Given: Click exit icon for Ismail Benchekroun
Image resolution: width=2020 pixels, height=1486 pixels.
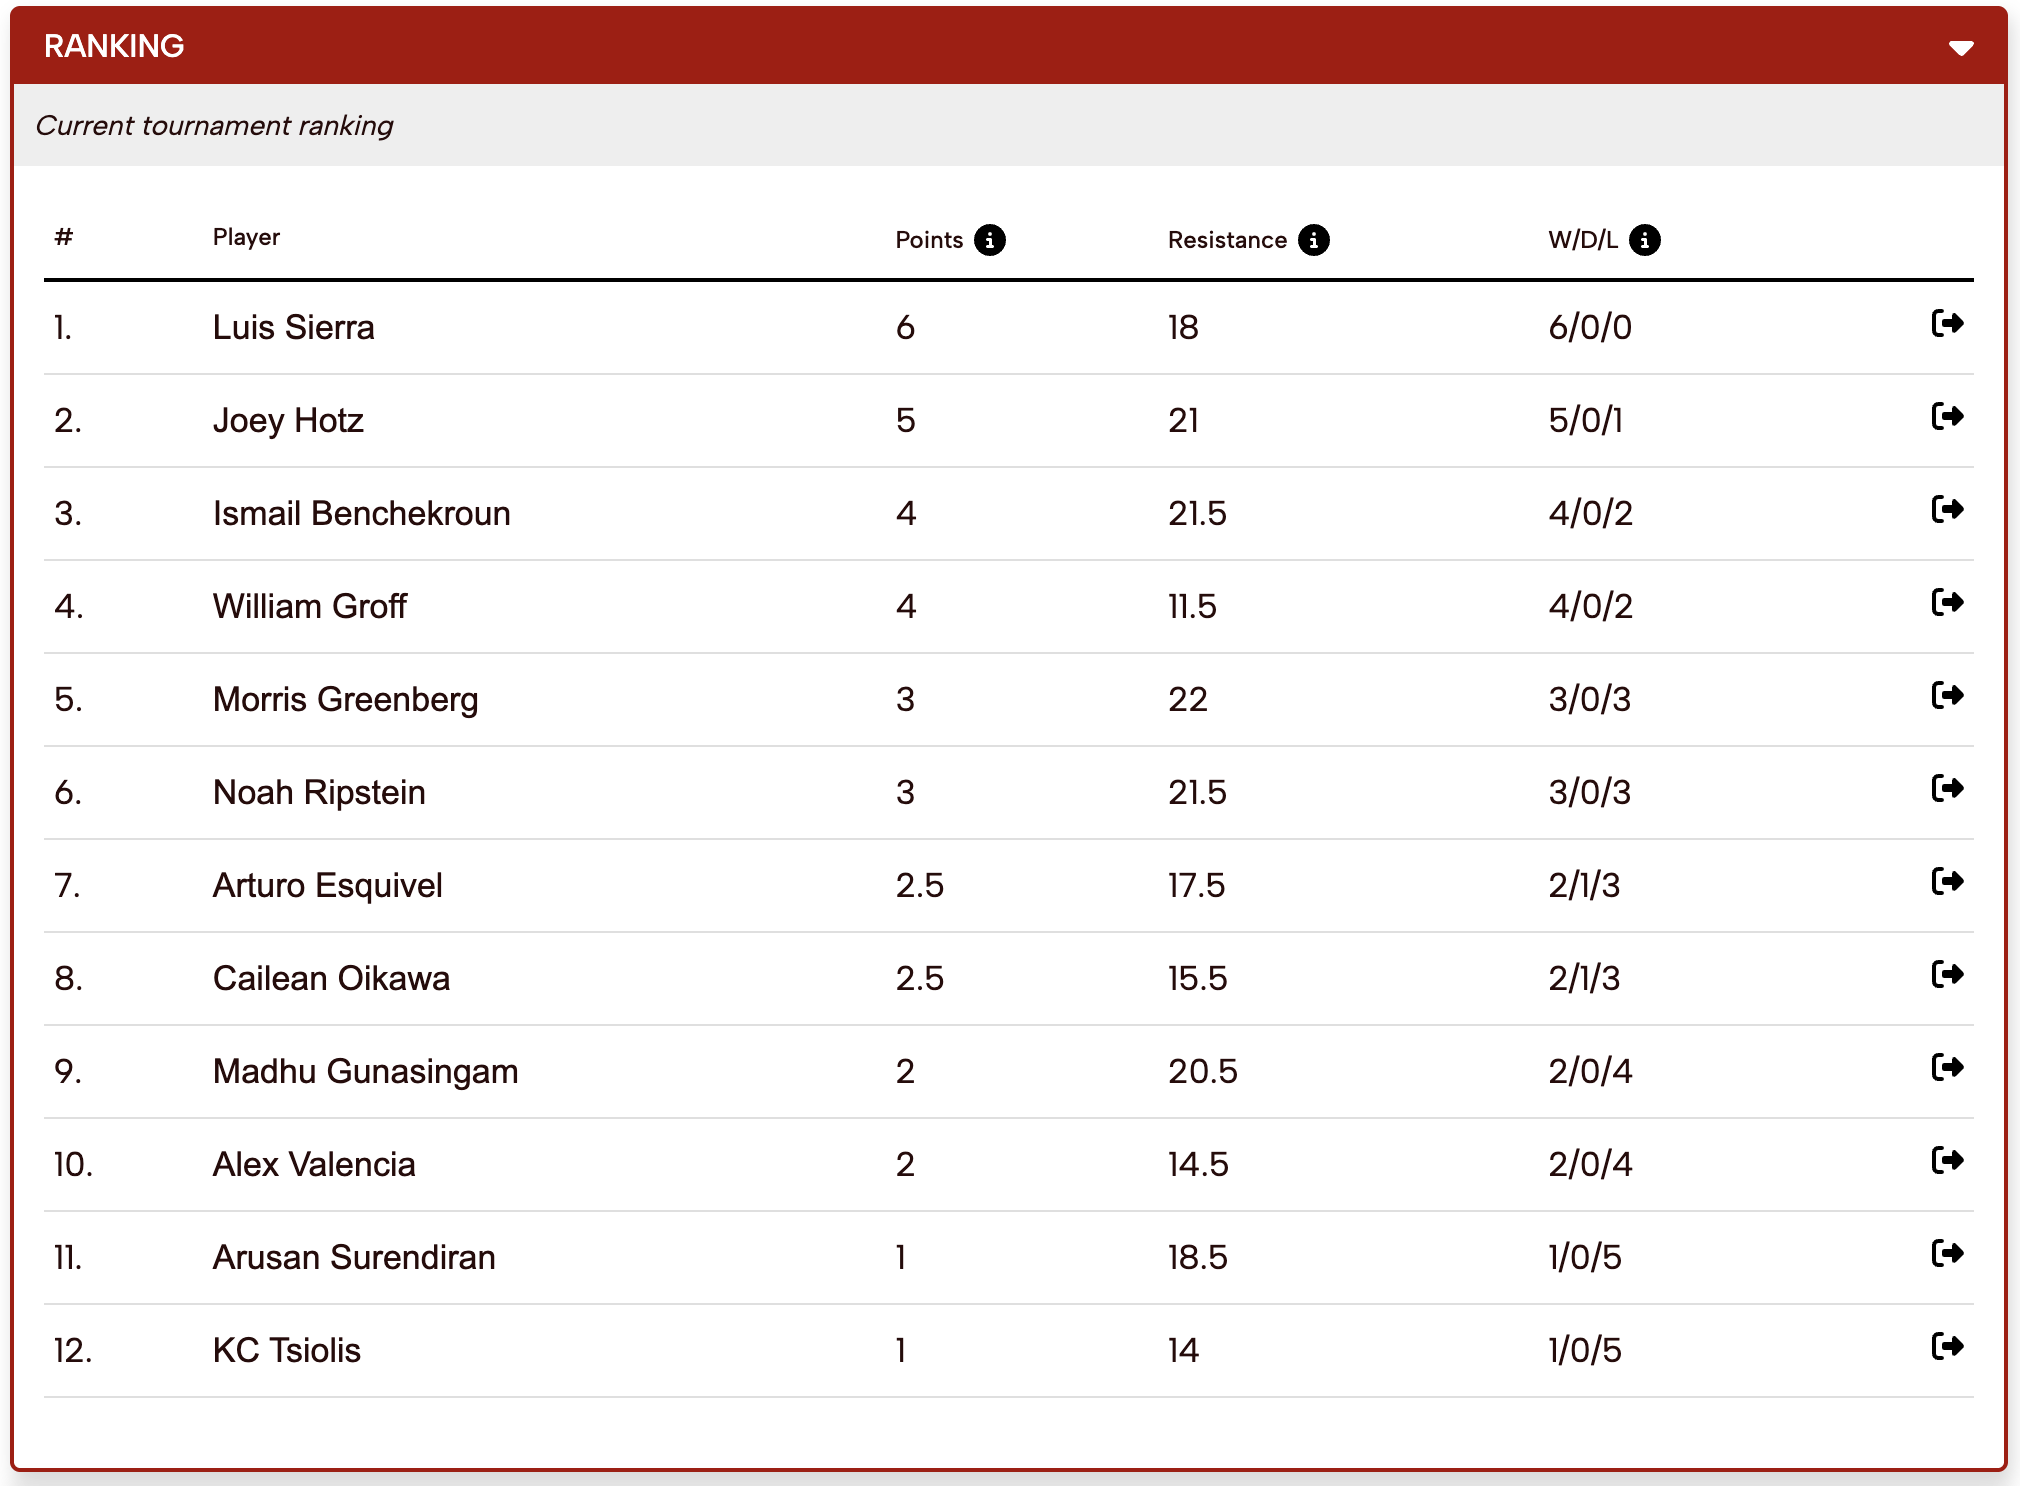Looking at the screenshot, I should coord(1947,510).
